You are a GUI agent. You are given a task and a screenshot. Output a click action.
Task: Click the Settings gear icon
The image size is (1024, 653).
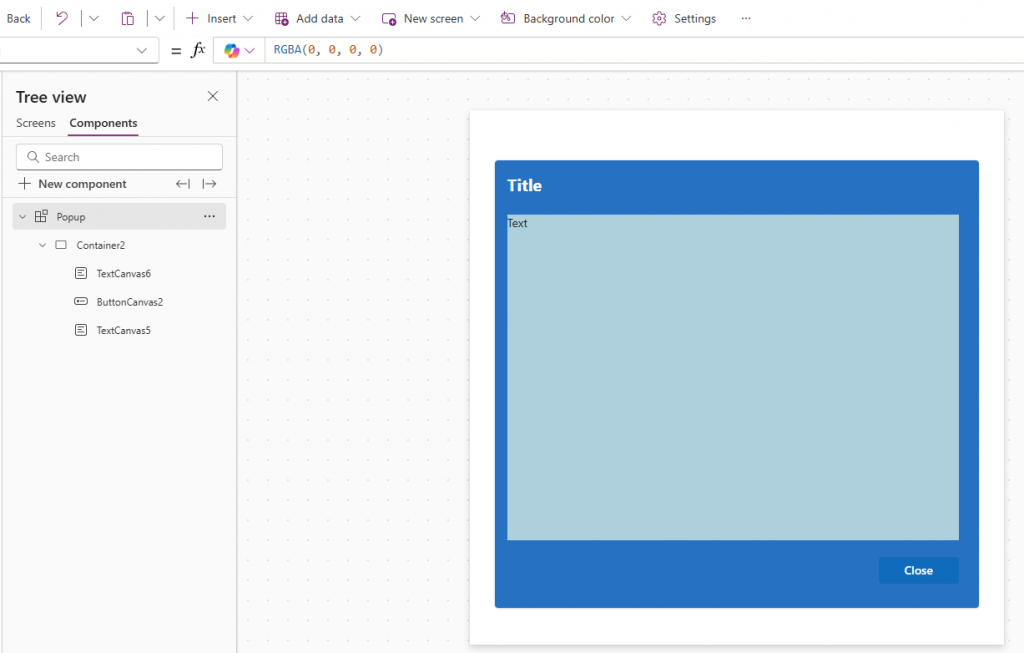coord(659,18)
